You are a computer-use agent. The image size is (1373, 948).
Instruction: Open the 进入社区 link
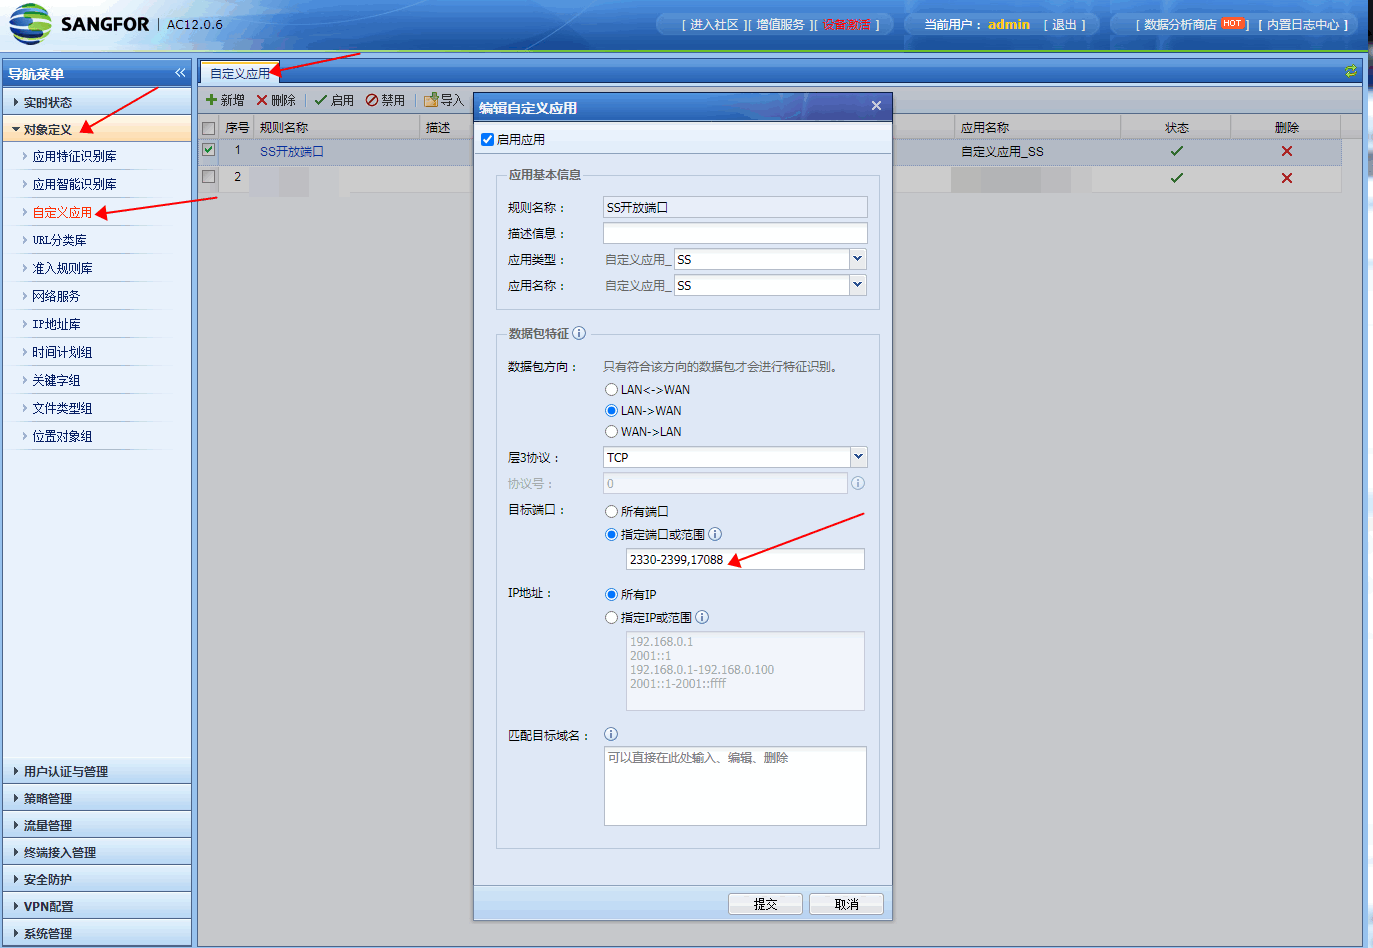click(x=714, y=24)
